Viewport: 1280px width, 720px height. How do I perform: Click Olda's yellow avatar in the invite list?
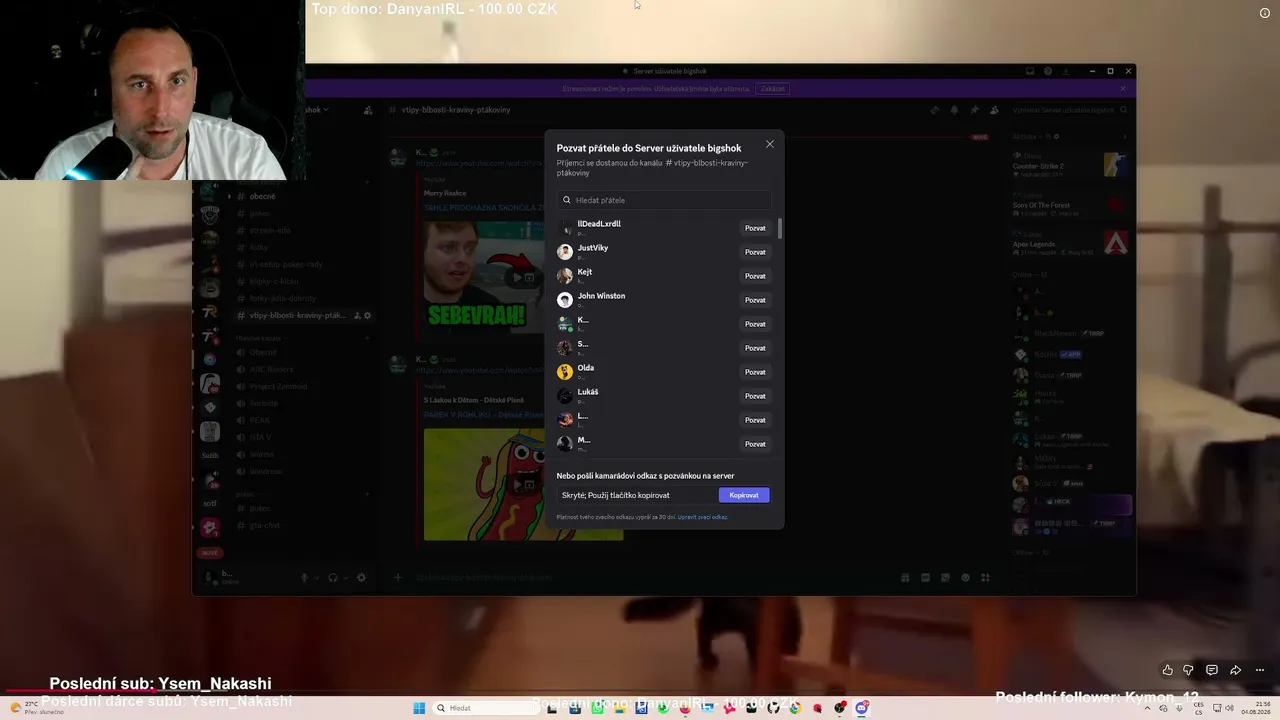(x=565, y=372)
